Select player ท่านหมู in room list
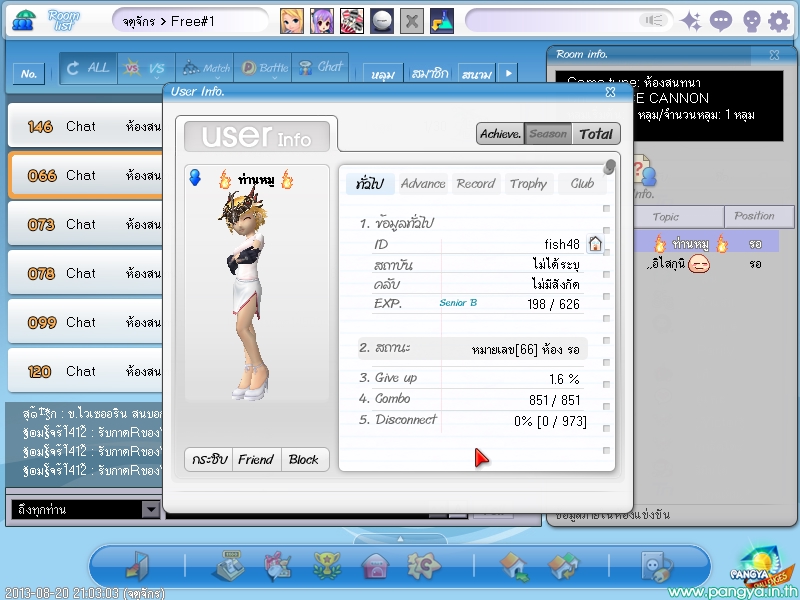Image resolution: width=800 pixels, height=600 pixels. click(707, 243)
